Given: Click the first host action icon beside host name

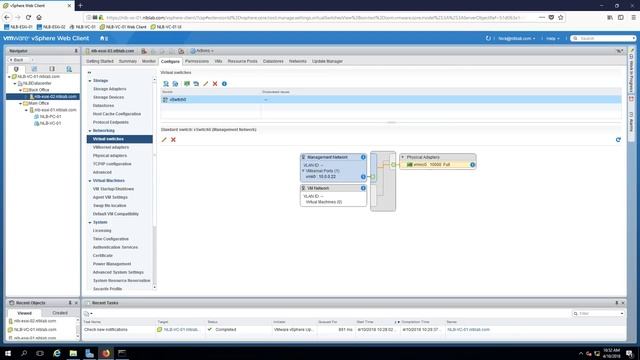Looking at the screenshot, I should [144, 51].
